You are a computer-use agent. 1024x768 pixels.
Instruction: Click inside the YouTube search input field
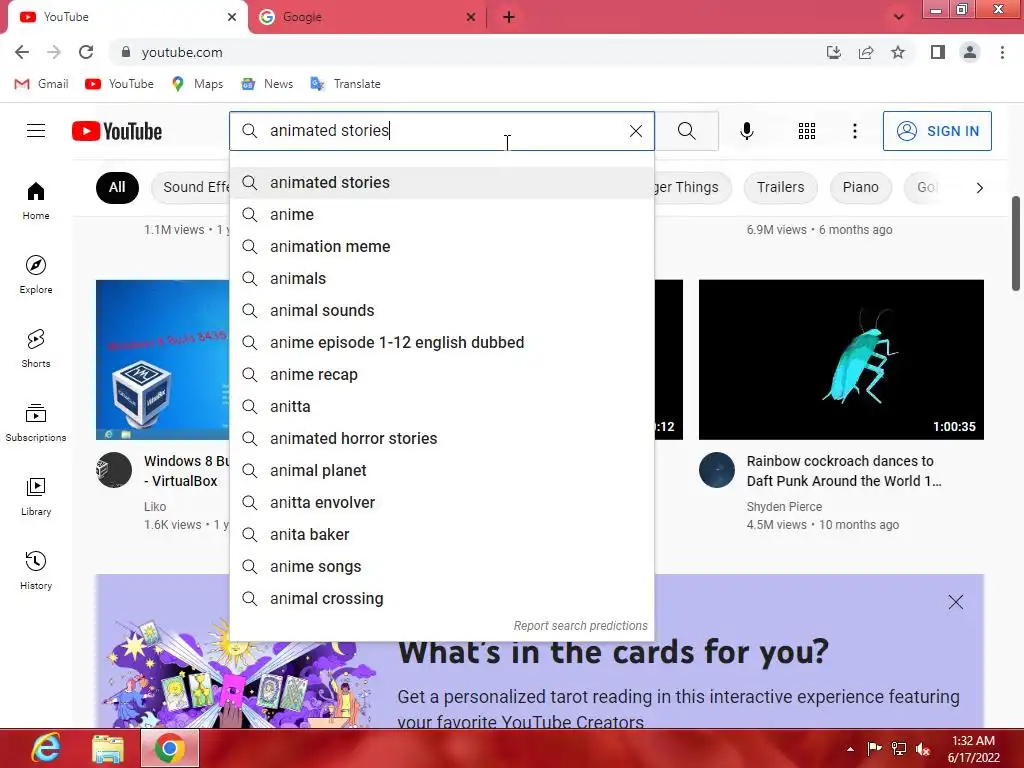coord(442,131)
